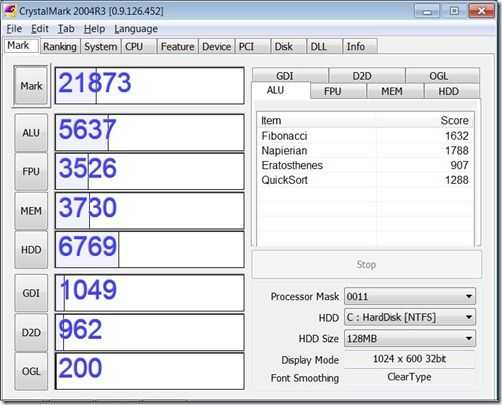Open the D2D results tab
502x405 pixels.
click(367, 76)
